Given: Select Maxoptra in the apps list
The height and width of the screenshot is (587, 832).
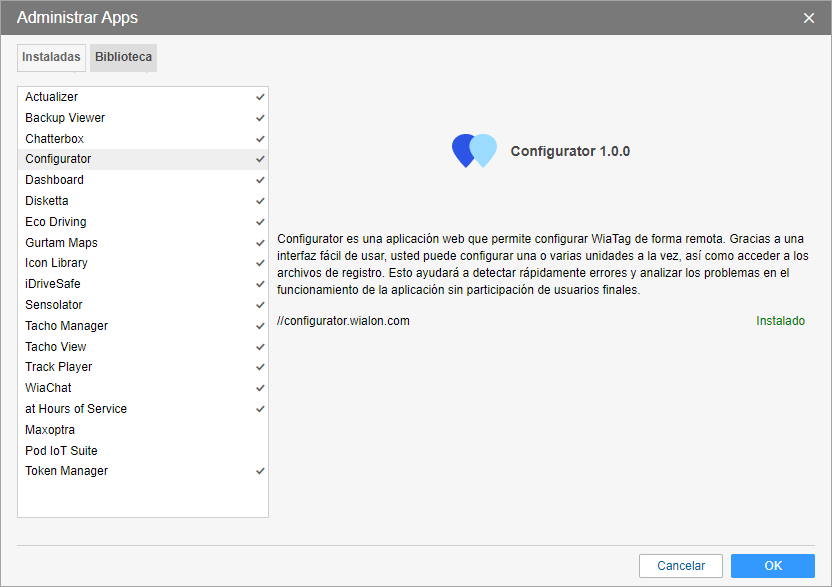Looking at the screenshot, I should [x=50, y=430].
